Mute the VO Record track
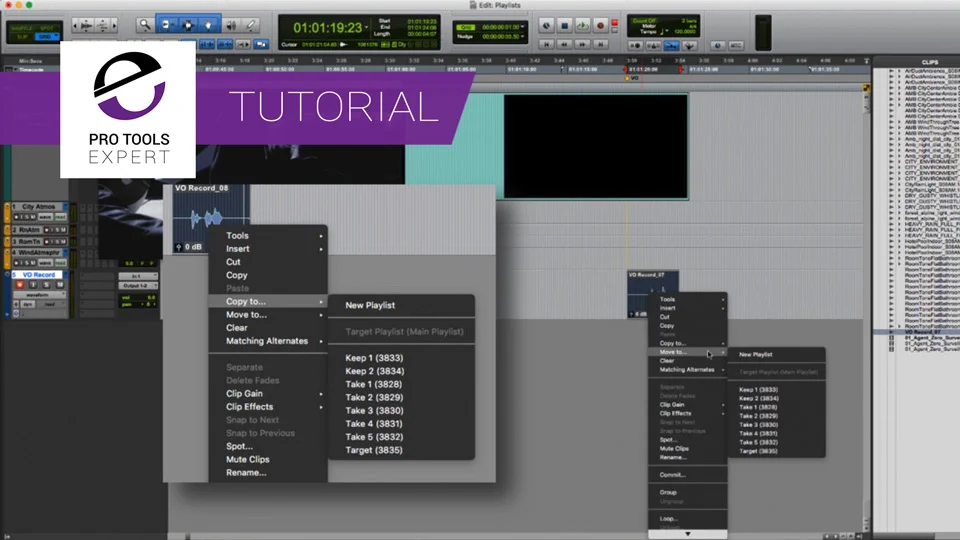This screenshot has height=540, width=960. 59,285
